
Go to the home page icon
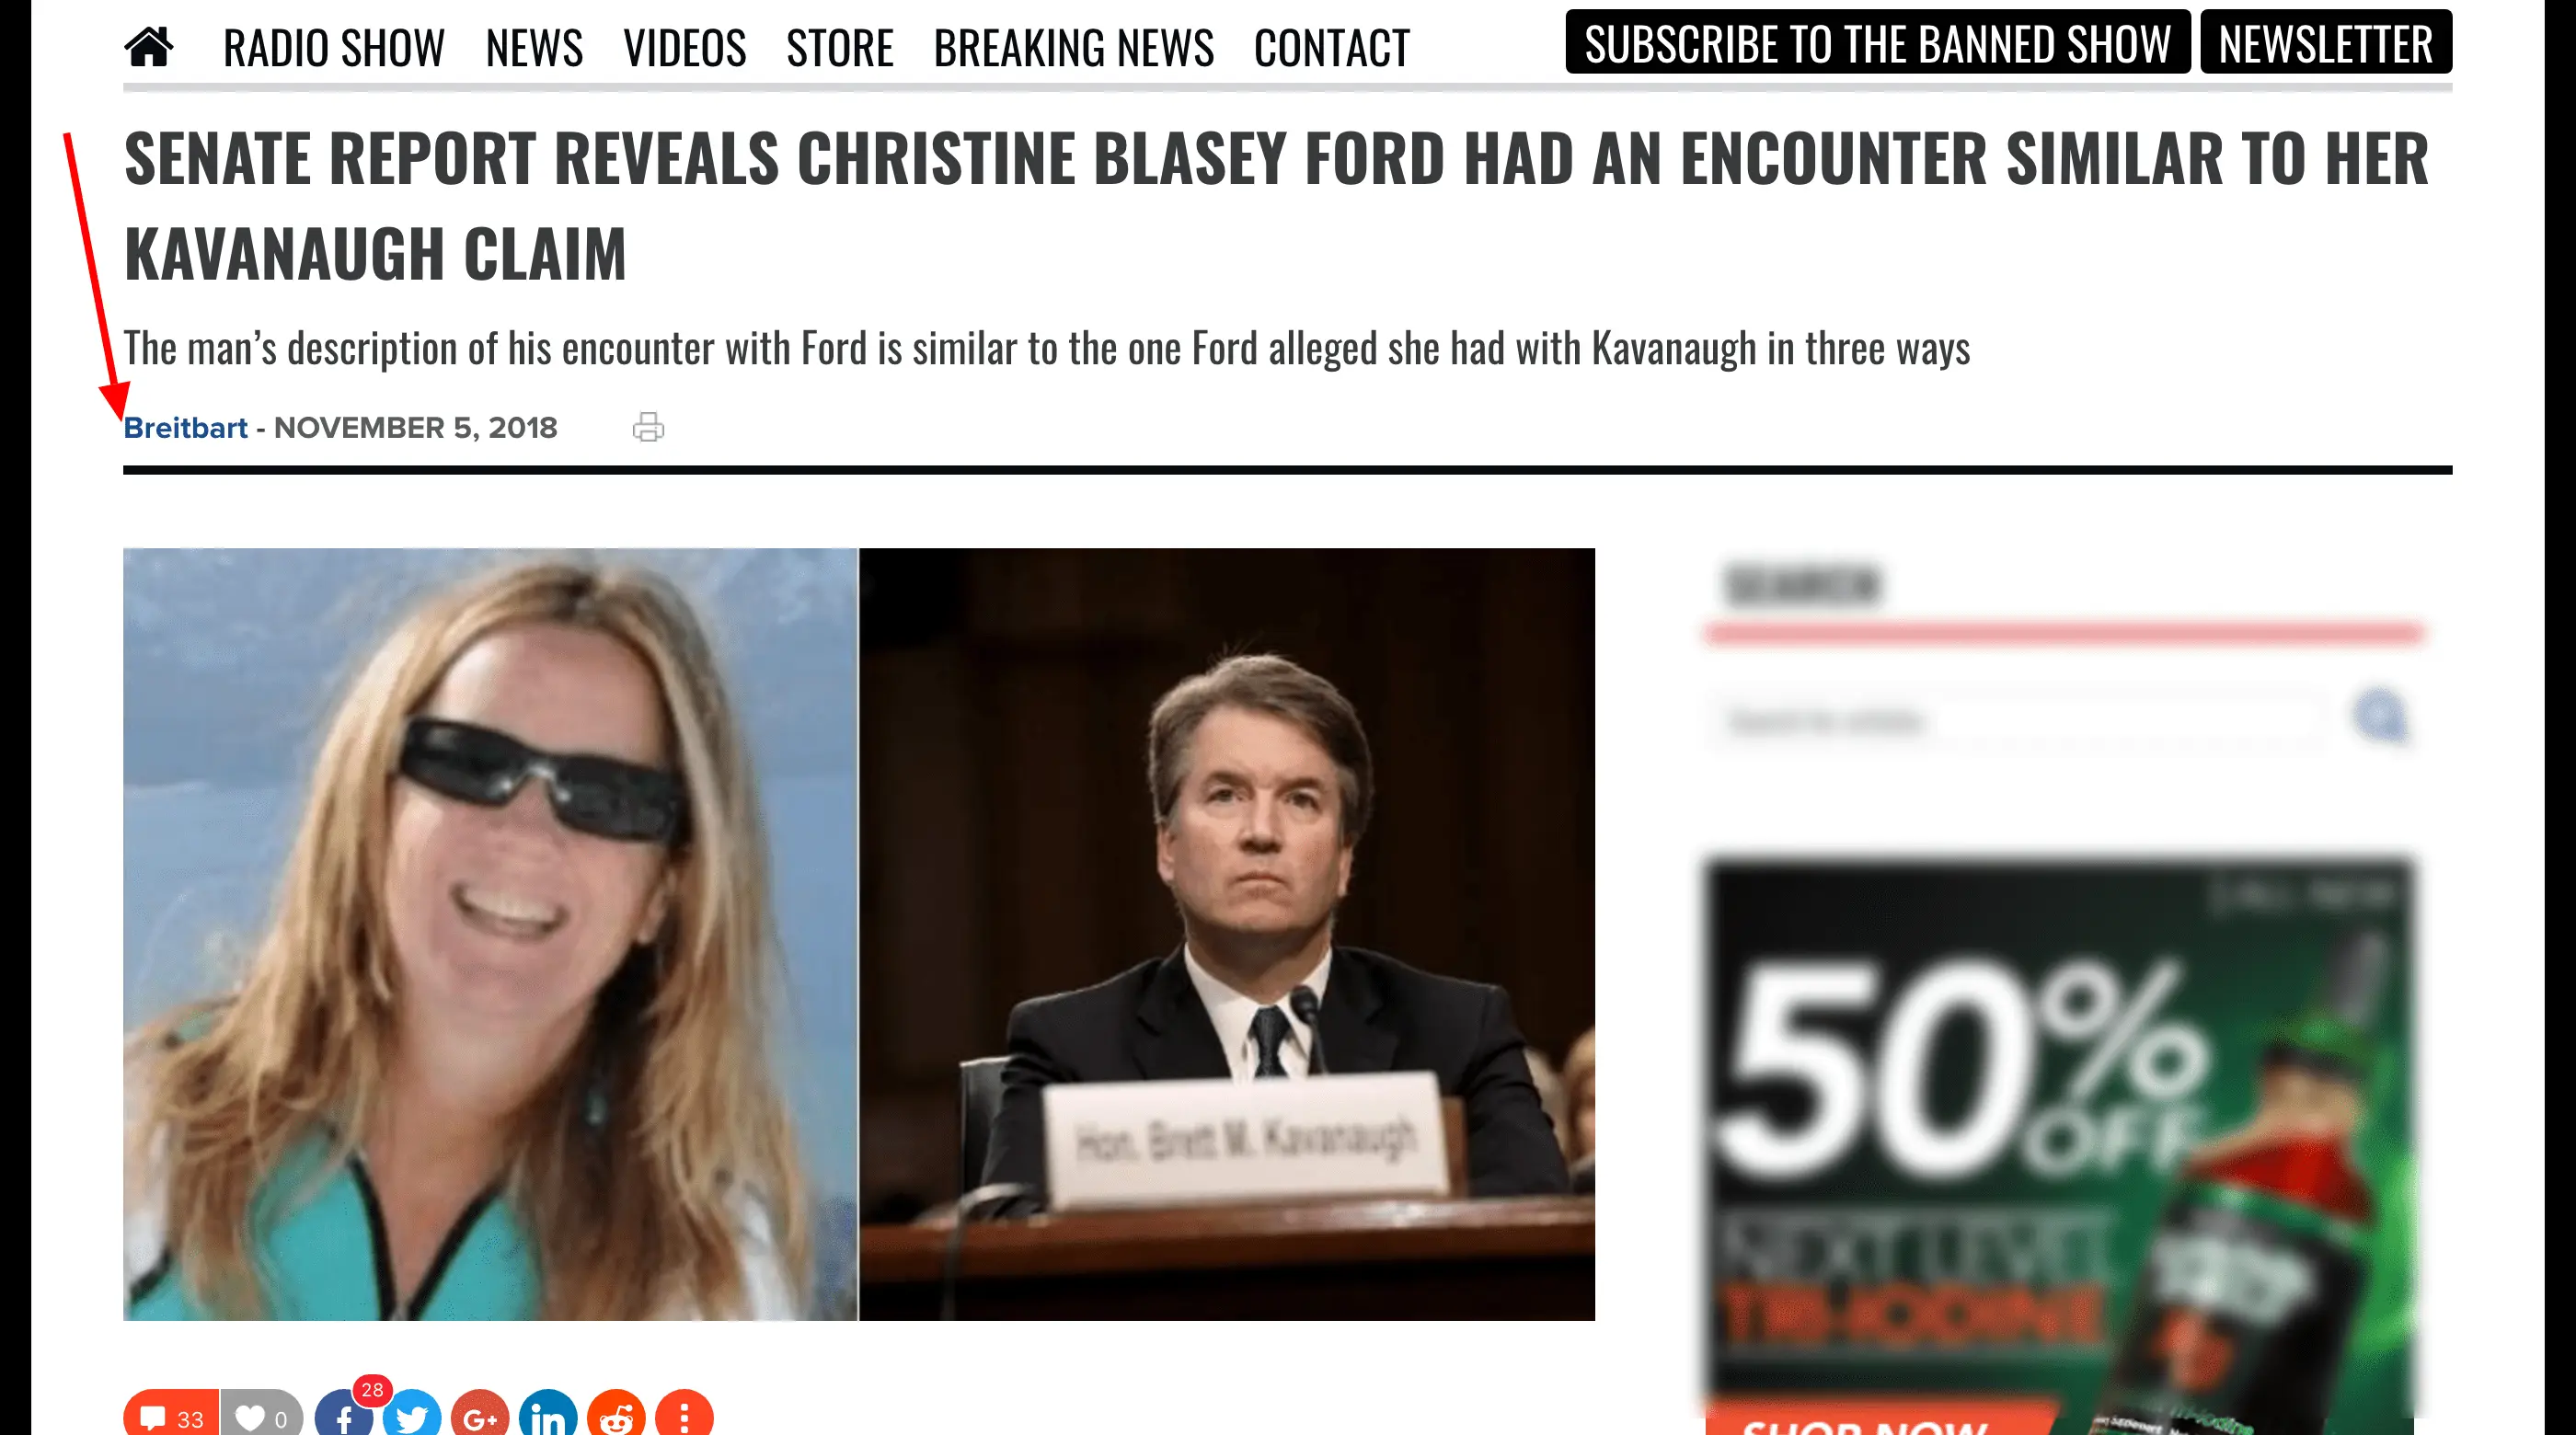coord(149,47)
